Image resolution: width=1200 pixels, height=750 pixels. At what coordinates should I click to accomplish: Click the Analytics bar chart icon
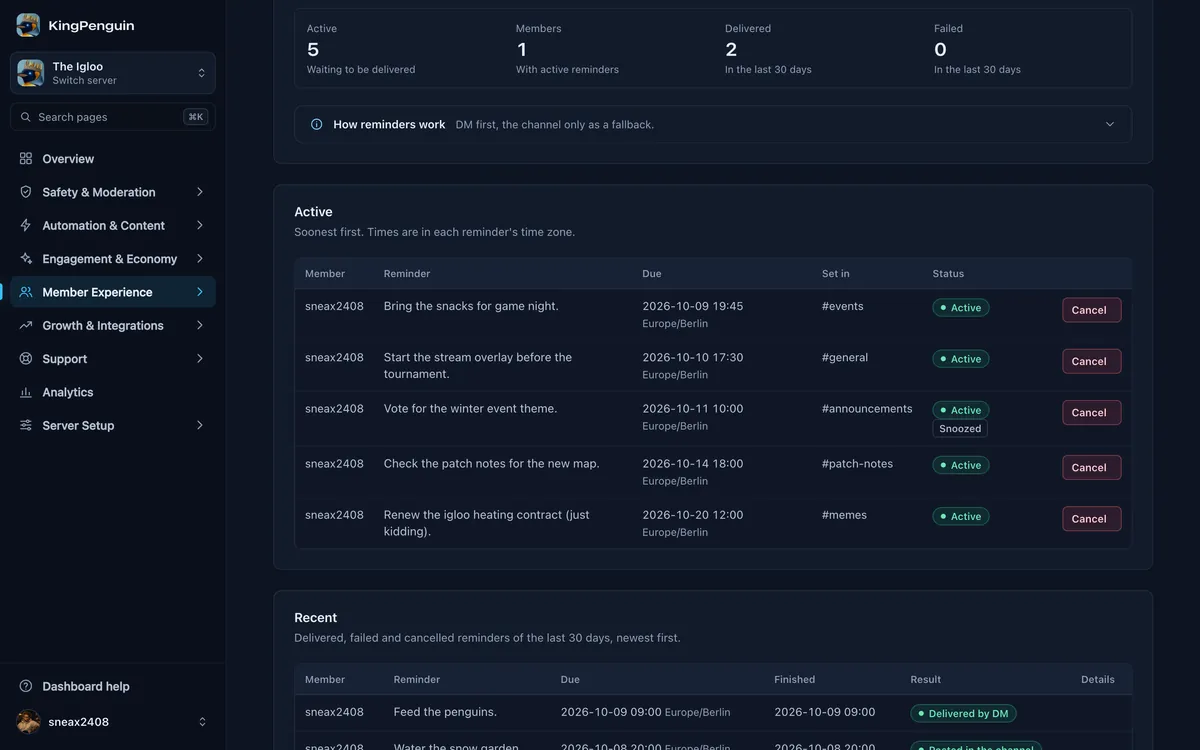[x=26, y=393]
